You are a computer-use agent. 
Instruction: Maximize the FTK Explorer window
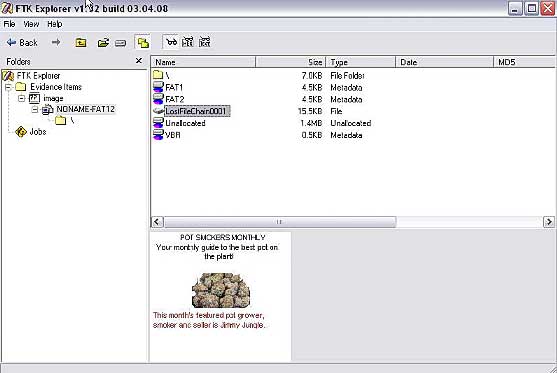(532, 9)
